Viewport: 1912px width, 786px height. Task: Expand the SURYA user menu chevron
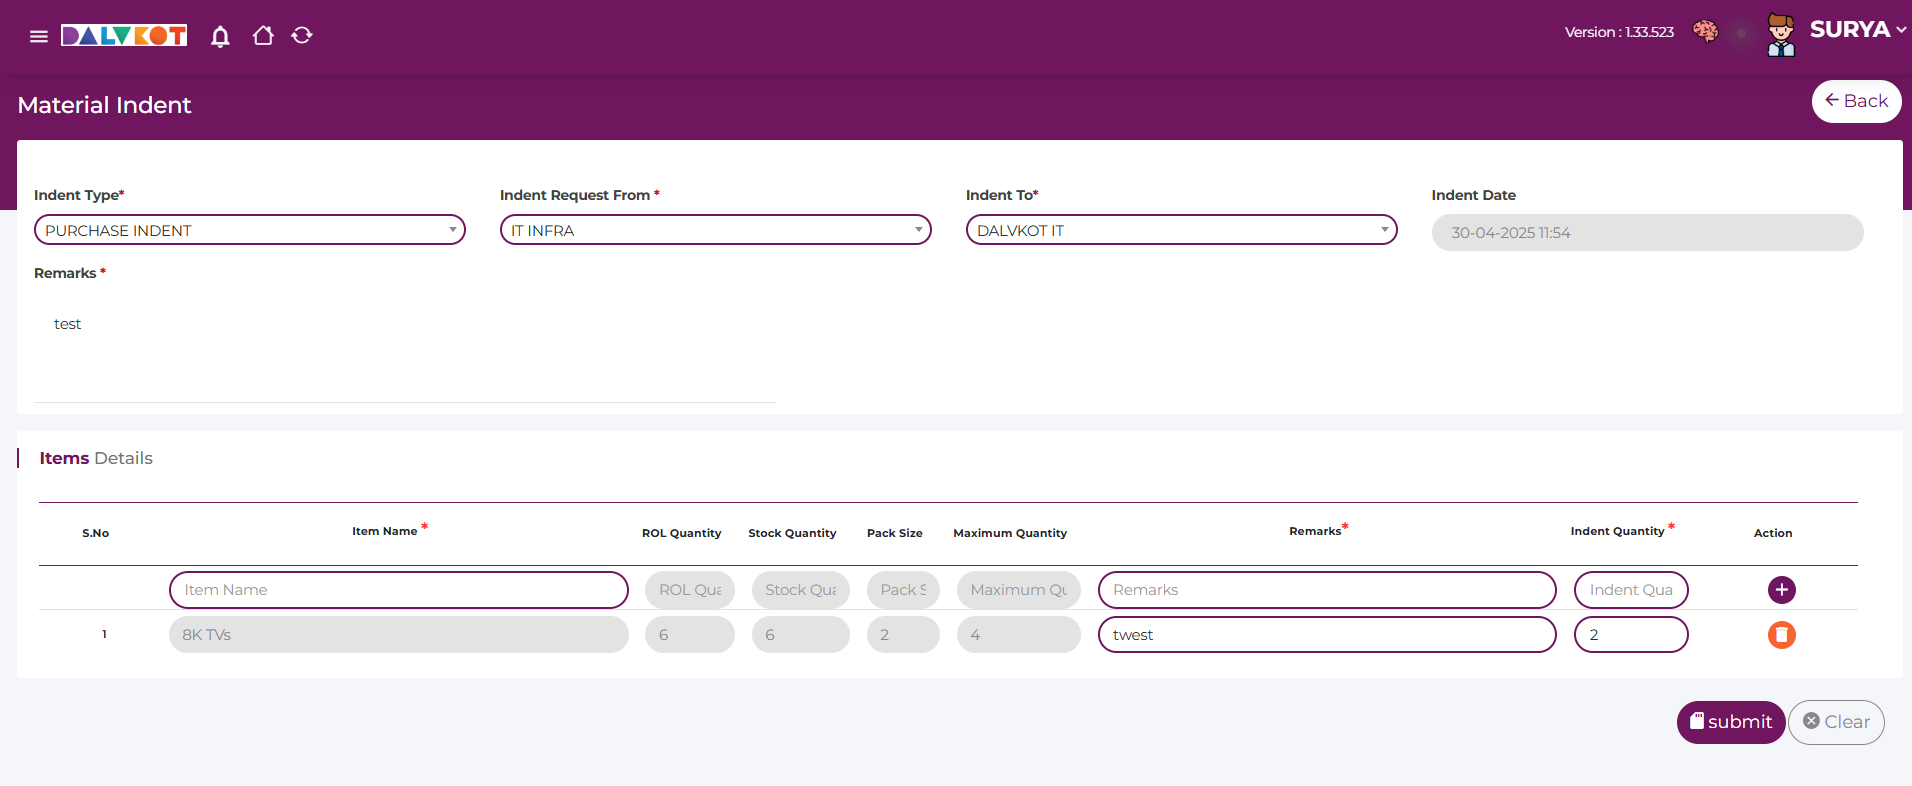coord(1901,30)
